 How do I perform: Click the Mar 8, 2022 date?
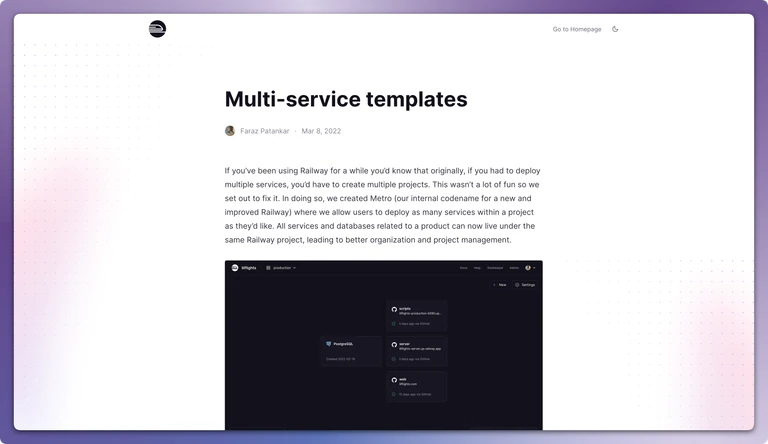click(321, 131)
